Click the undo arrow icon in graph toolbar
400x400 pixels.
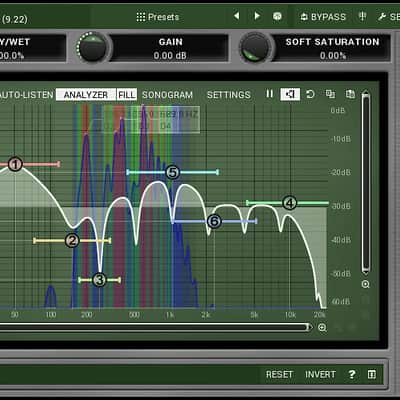coord(310,94)
